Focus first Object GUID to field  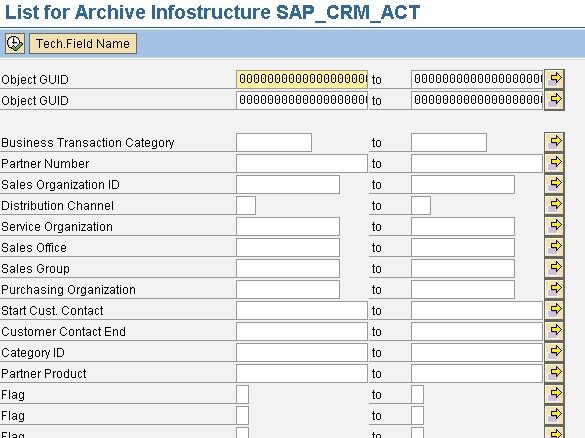[x=477, y=79]
